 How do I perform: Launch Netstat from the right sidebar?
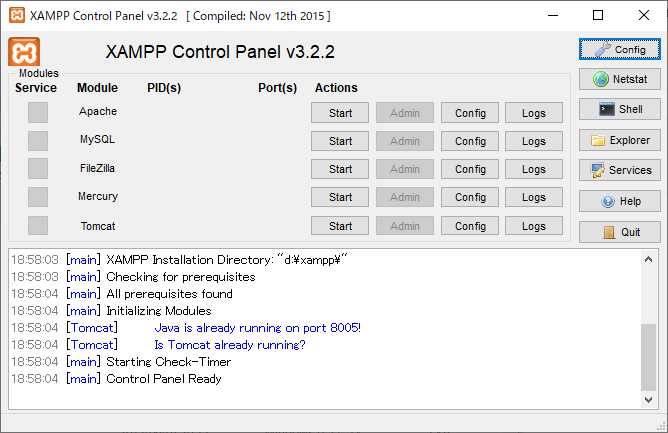click(x=619, y=79)
